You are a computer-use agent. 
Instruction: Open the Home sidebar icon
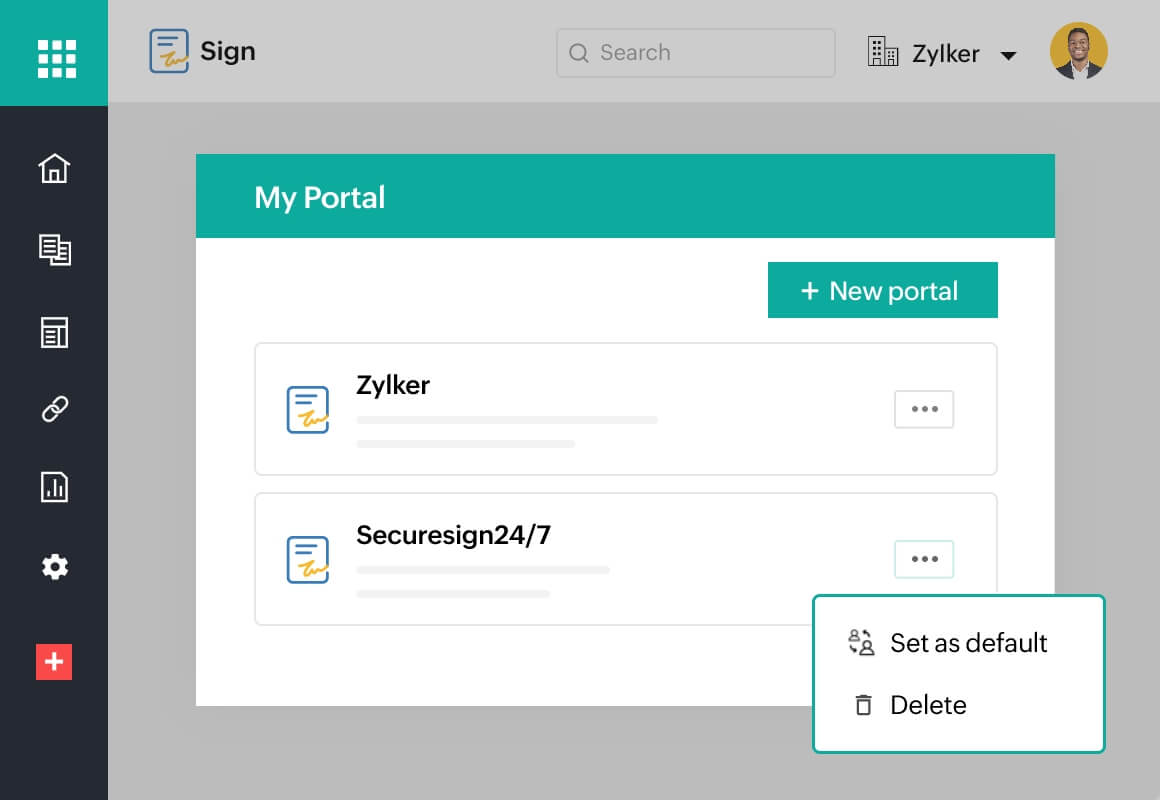54,169
